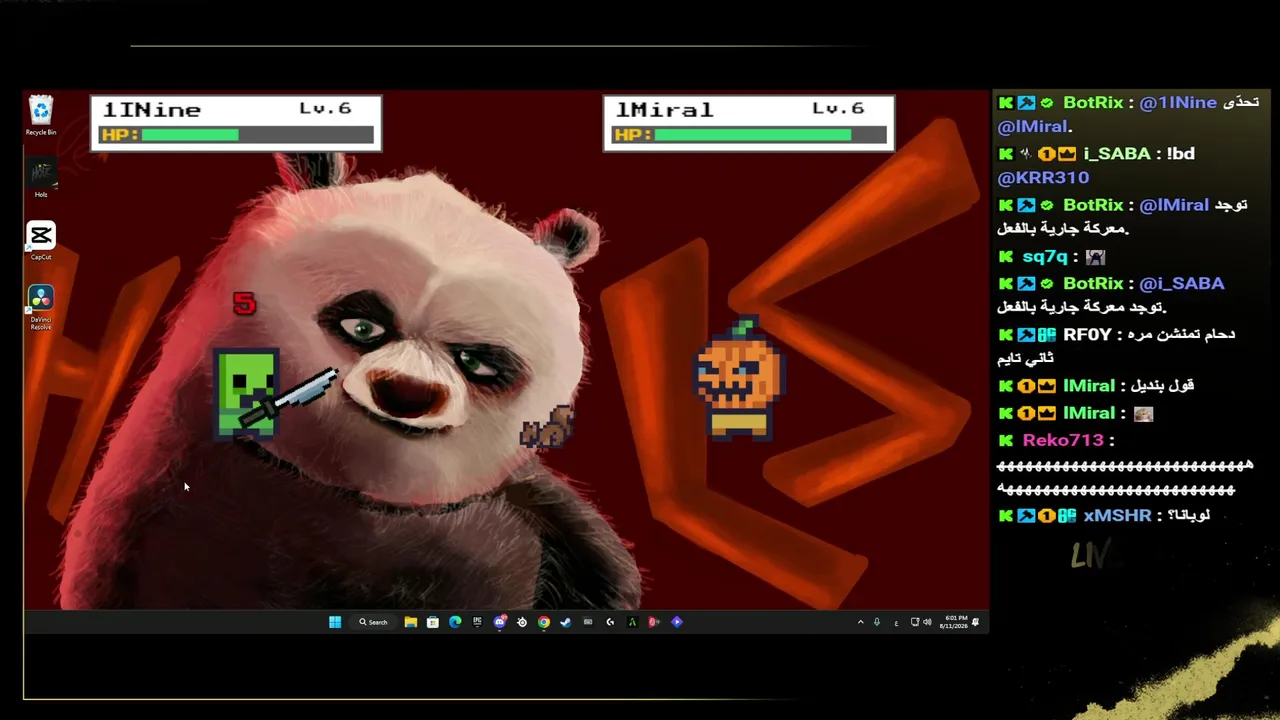This screenshot has height=720, width=1280.
Task: Open the clock showing 6:01 PM
Action: pos(955,622)
